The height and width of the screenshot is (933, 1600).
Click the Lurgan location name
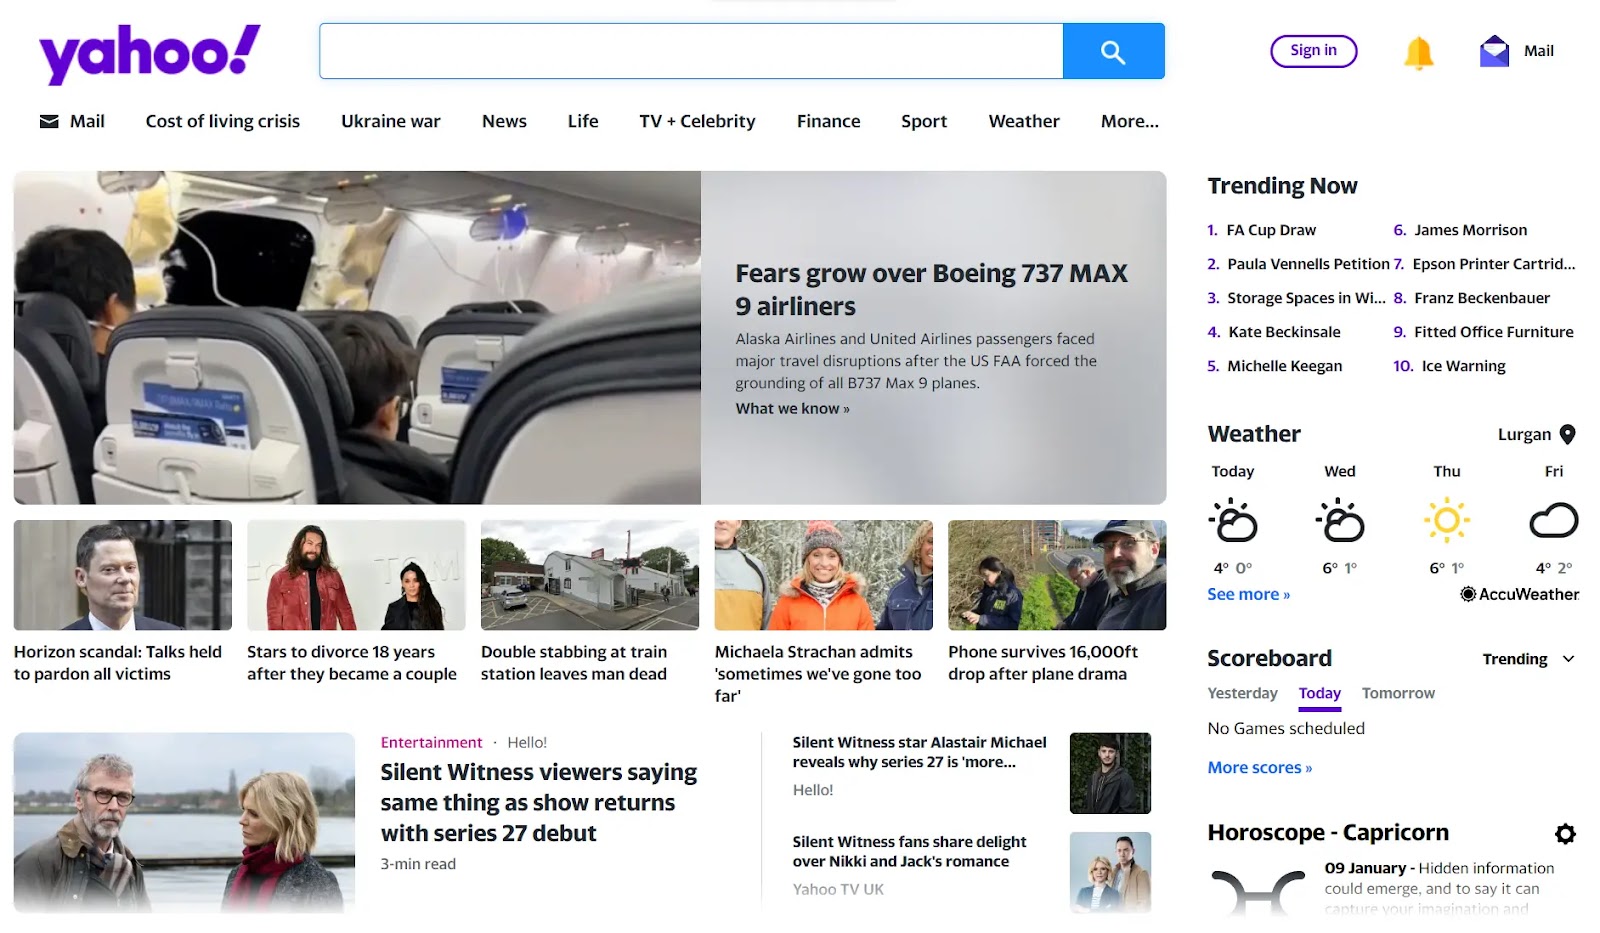pyautogui.click(x=1524, y=434)
